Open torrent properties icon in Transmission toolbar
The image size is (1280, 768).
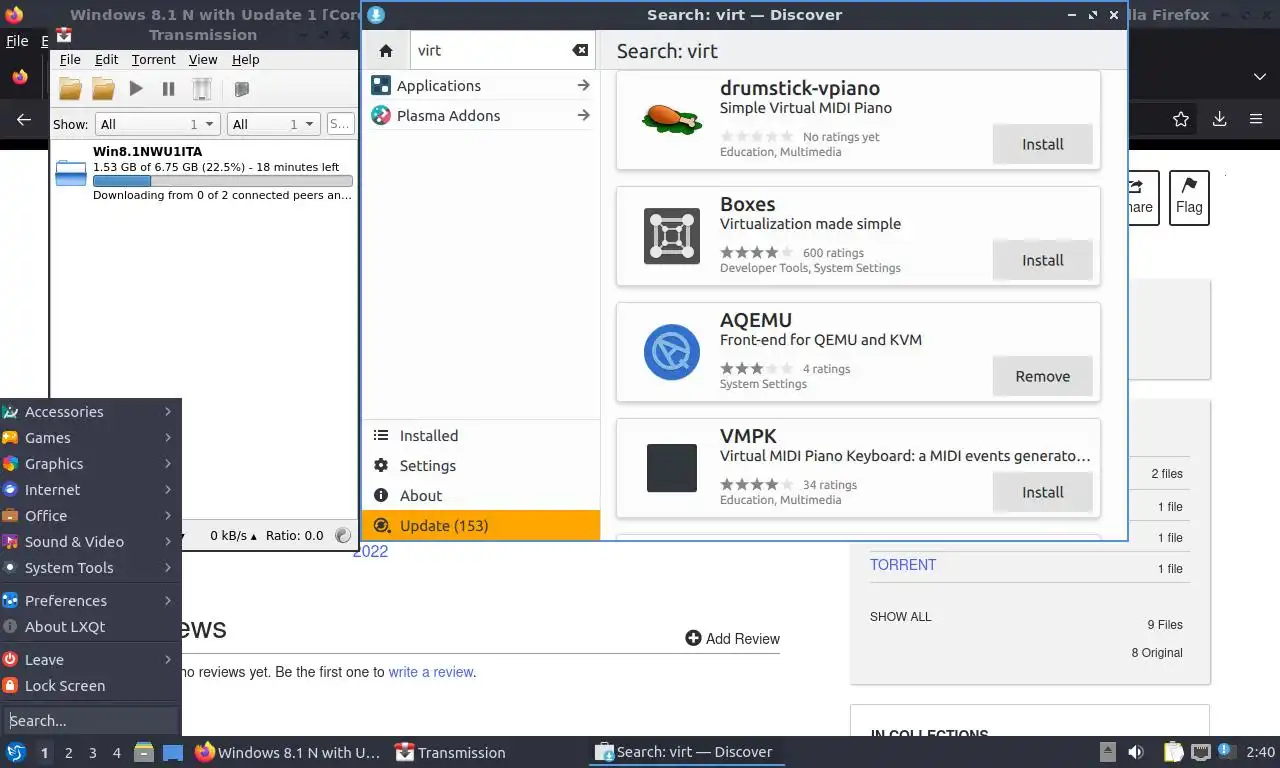(x=241, y=89)
